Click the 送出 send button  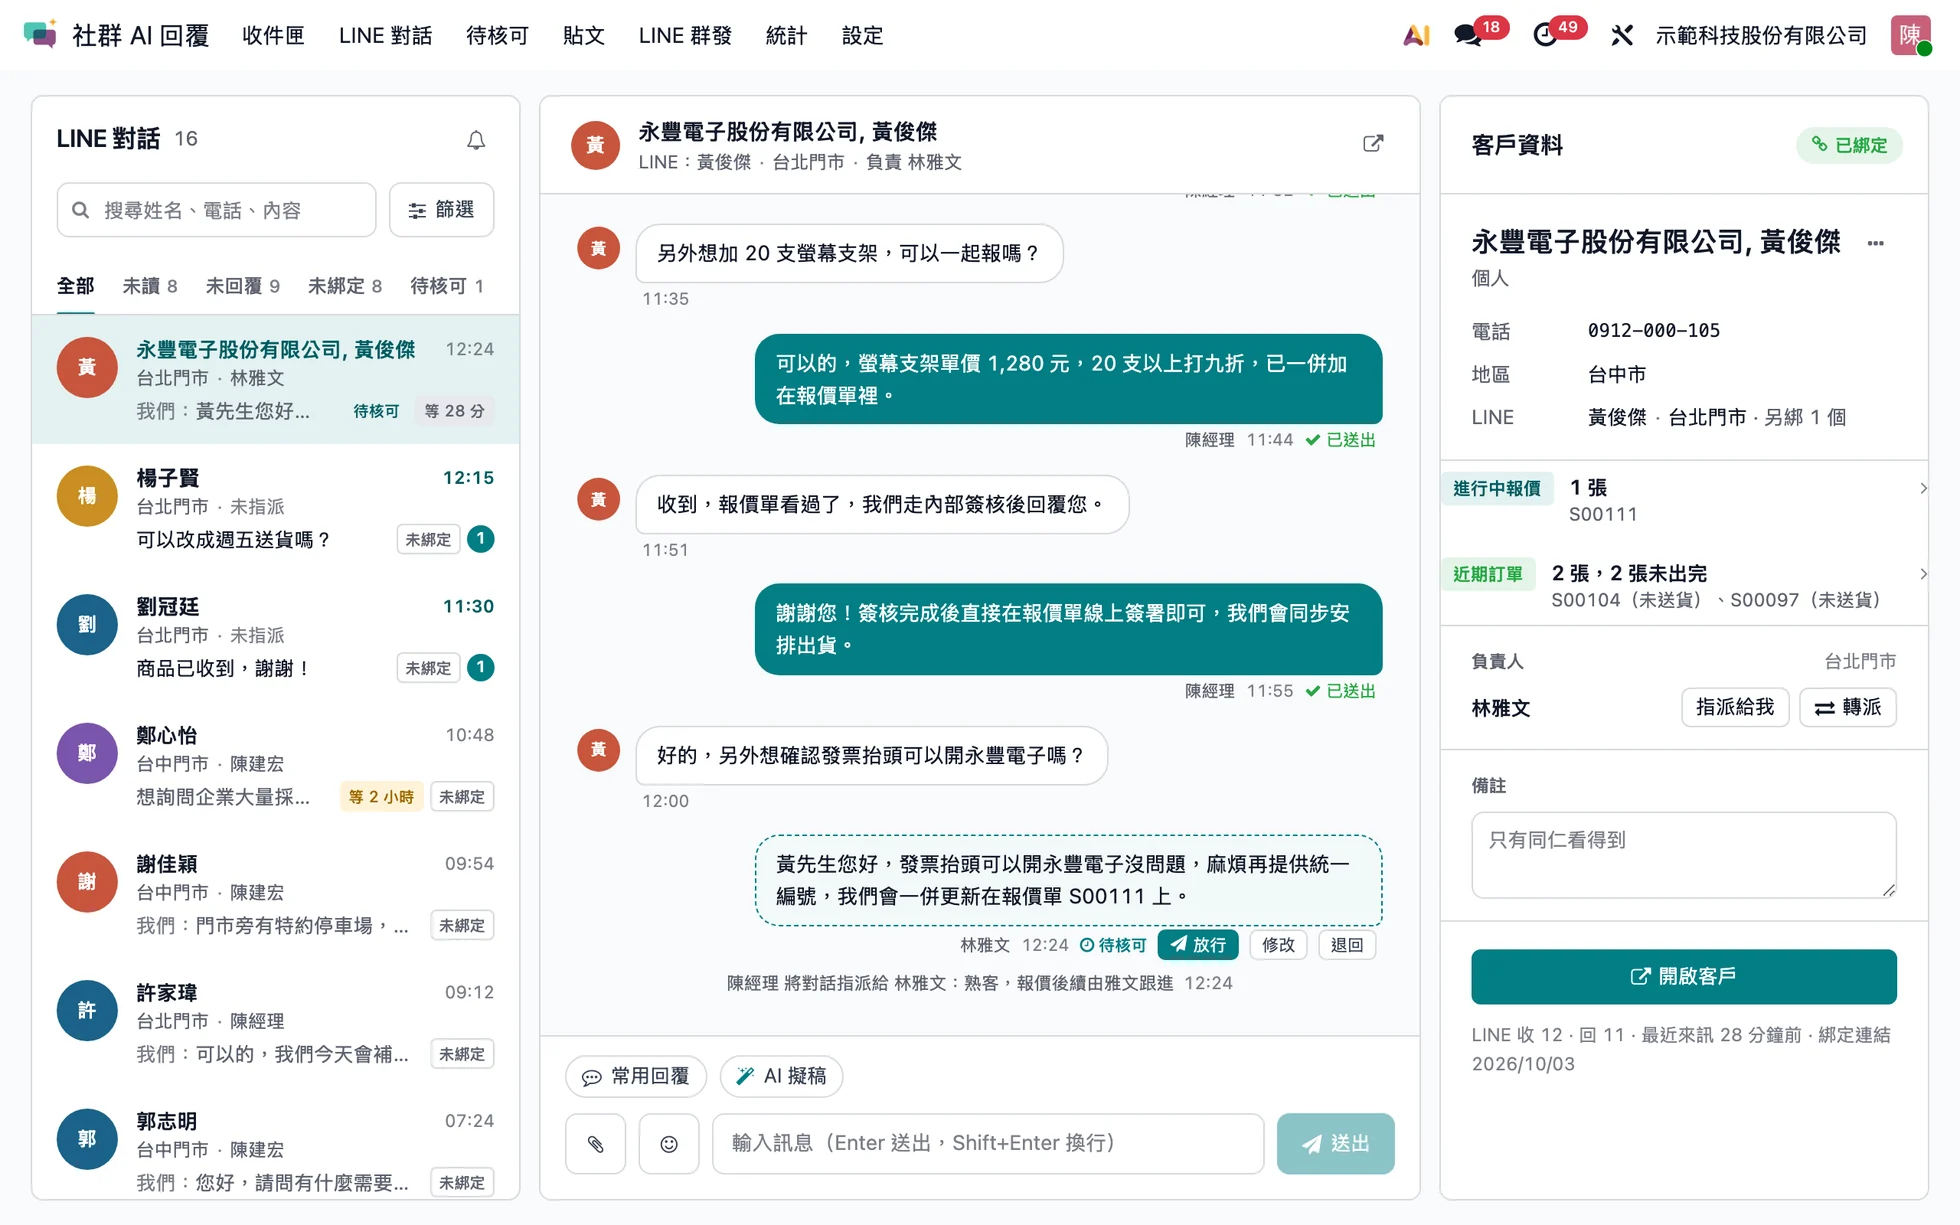pyautogui.click(x=1336, y=1144)
